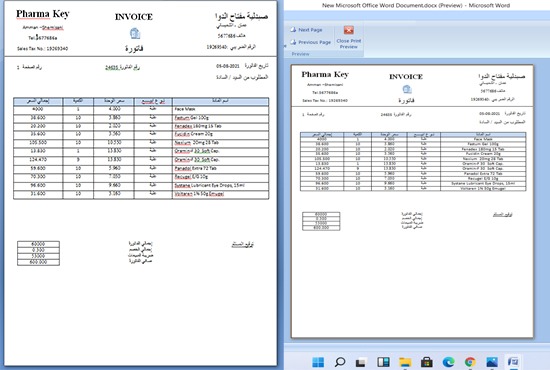Click the preview page invoice table header
Screen dimensions: 550x370
[x=413, y=134]
